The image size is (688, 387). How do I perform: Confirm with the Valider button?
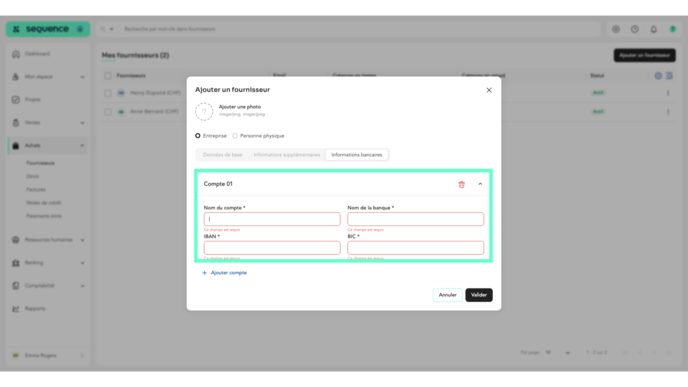[x=479, y=295]
